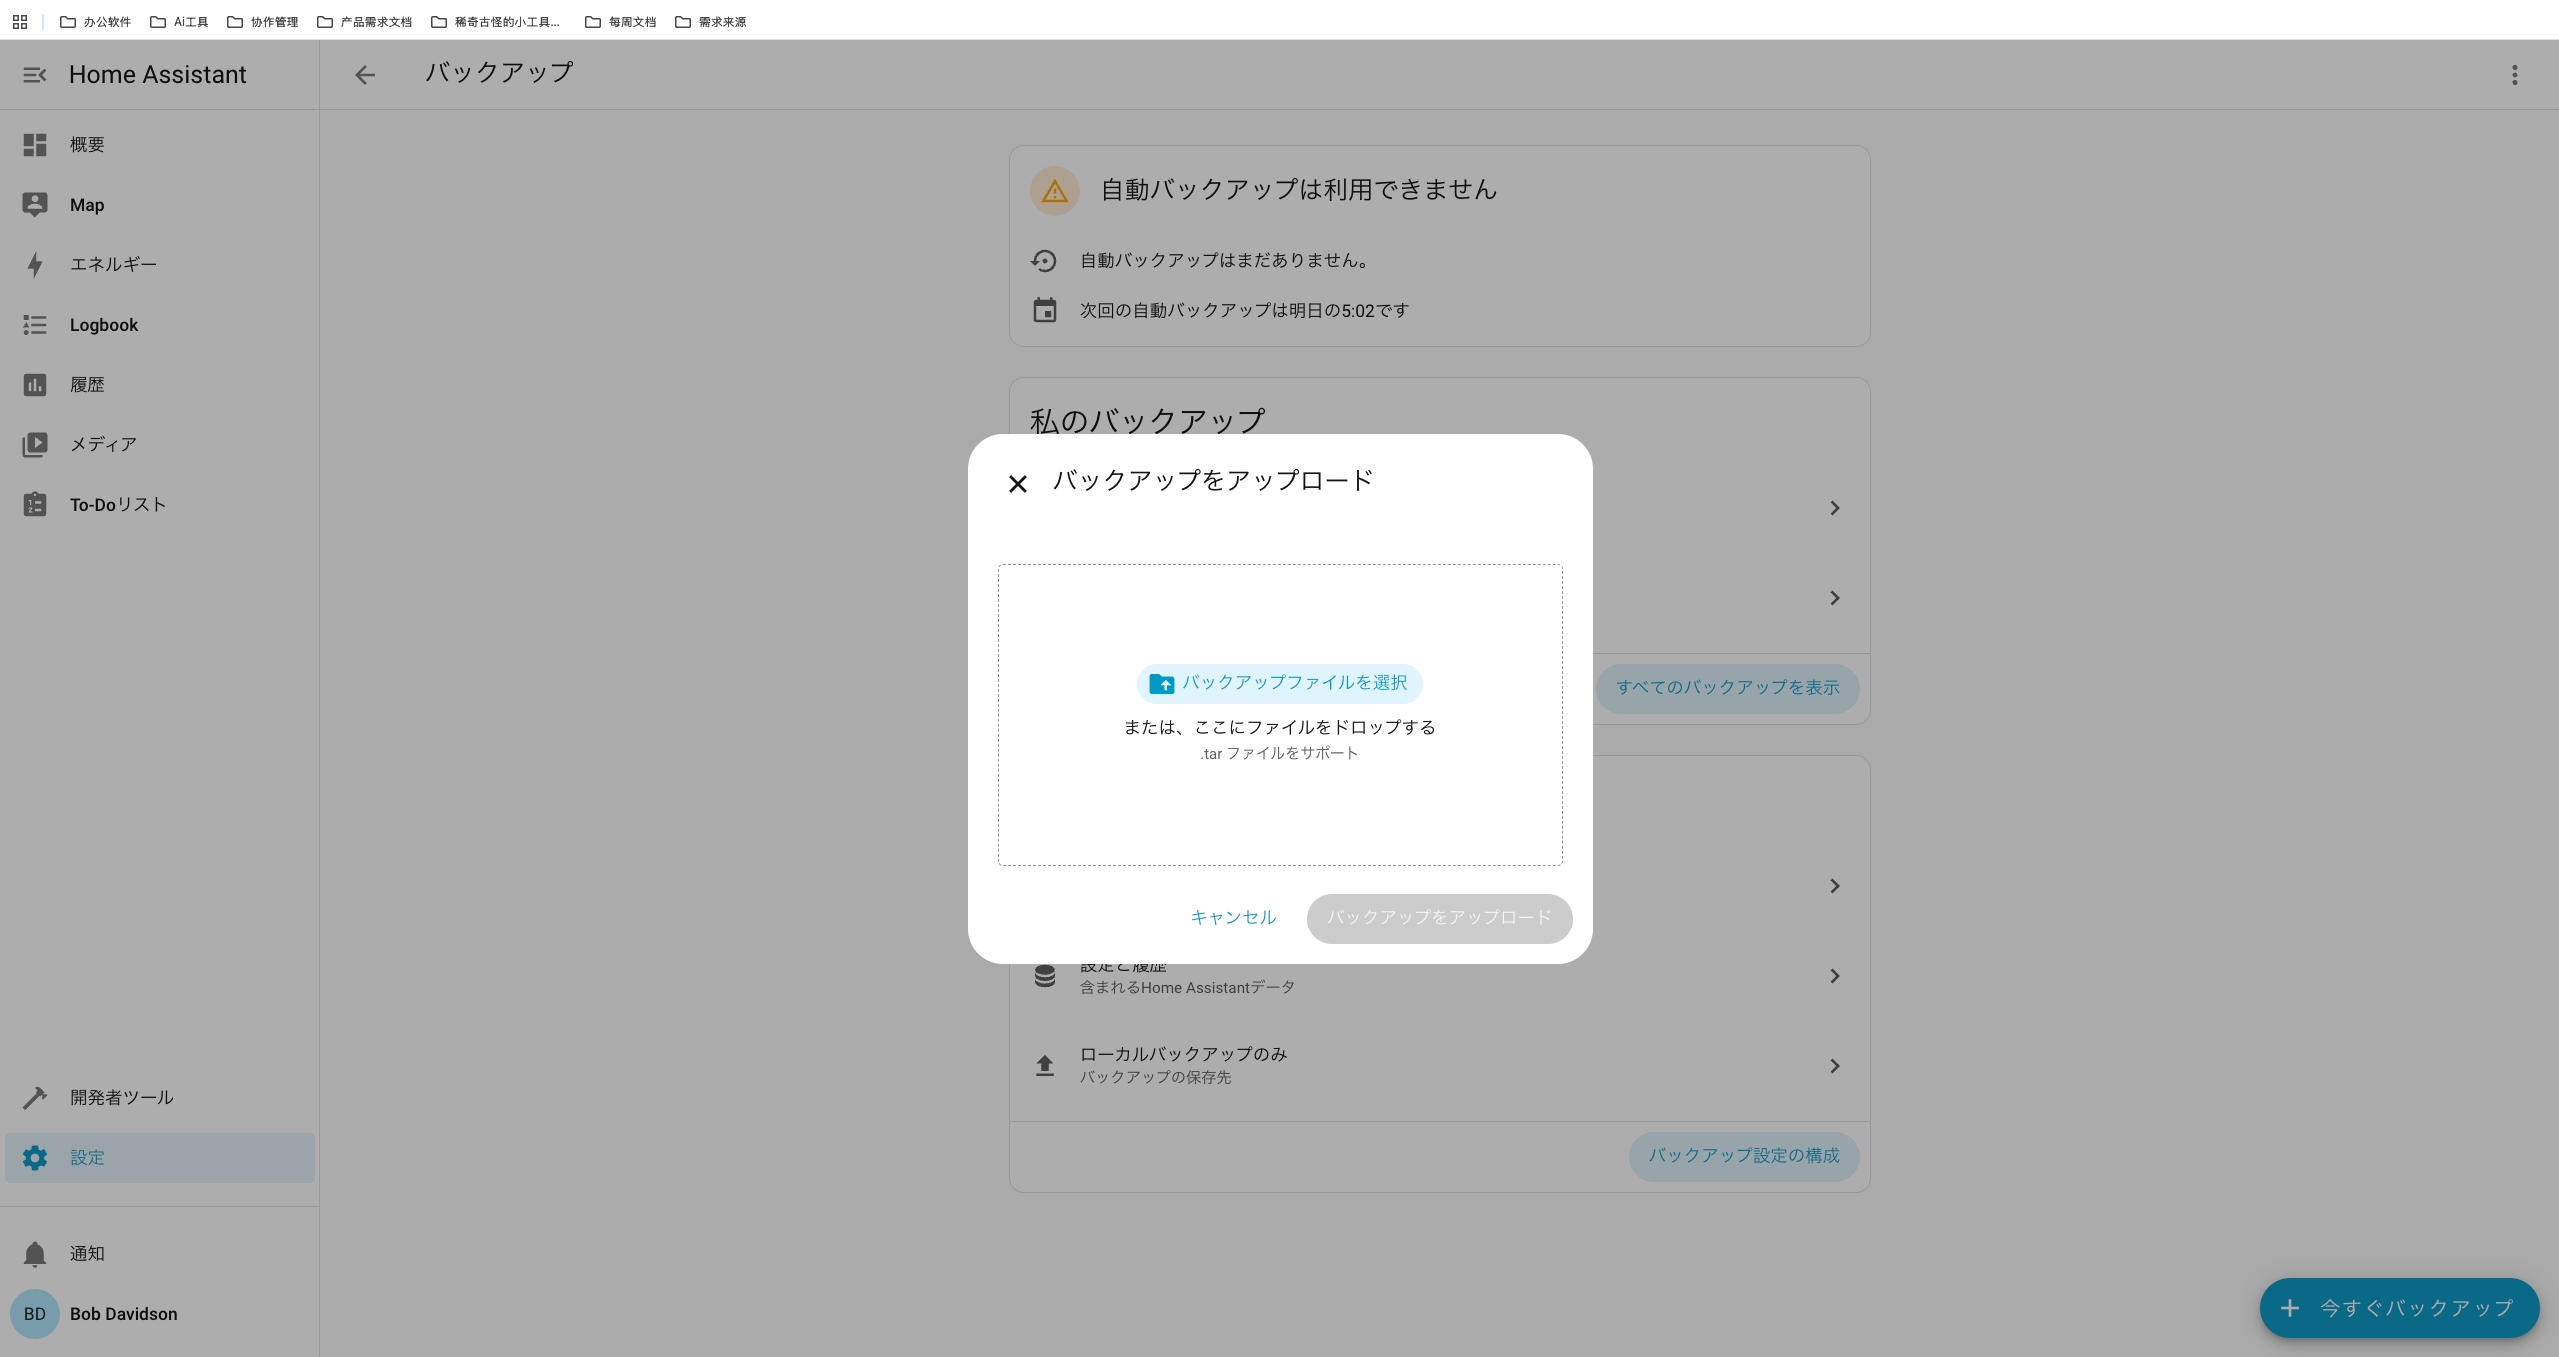Click the clipboard To-Do icon
This screenshot has width=2559, height=1357.
tap(35, 504)
